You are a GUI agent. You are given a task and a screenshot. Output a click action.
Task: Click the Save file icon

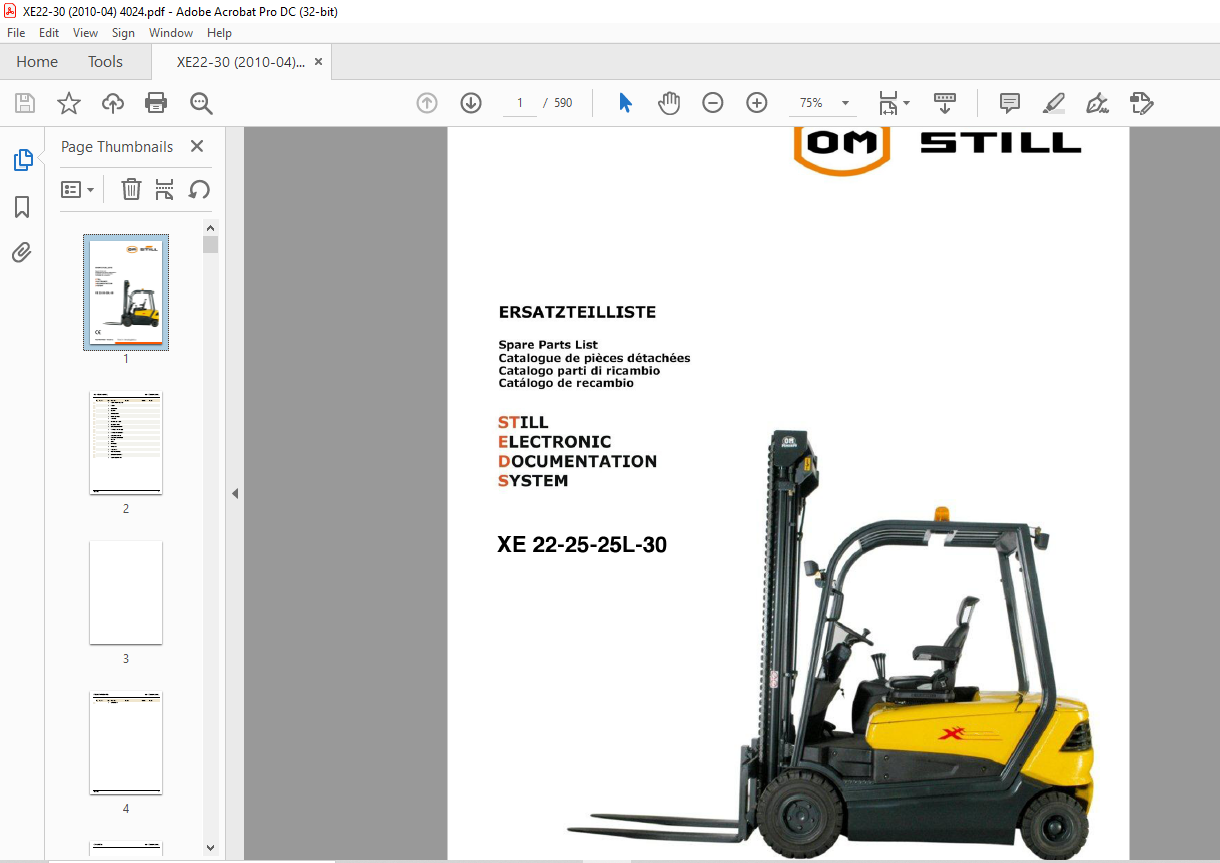(25, 103)
